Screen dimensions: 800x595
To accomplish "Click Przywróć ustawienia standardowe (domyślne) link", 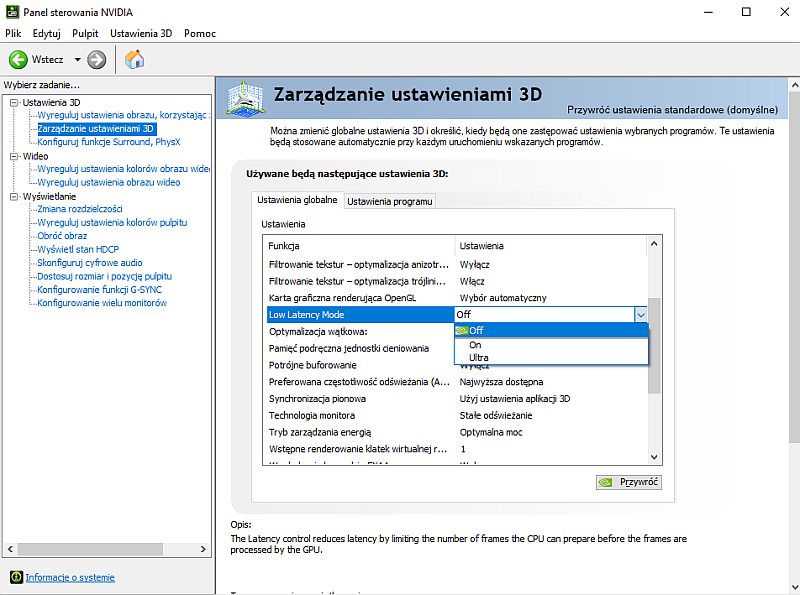I will click(672, 110).
